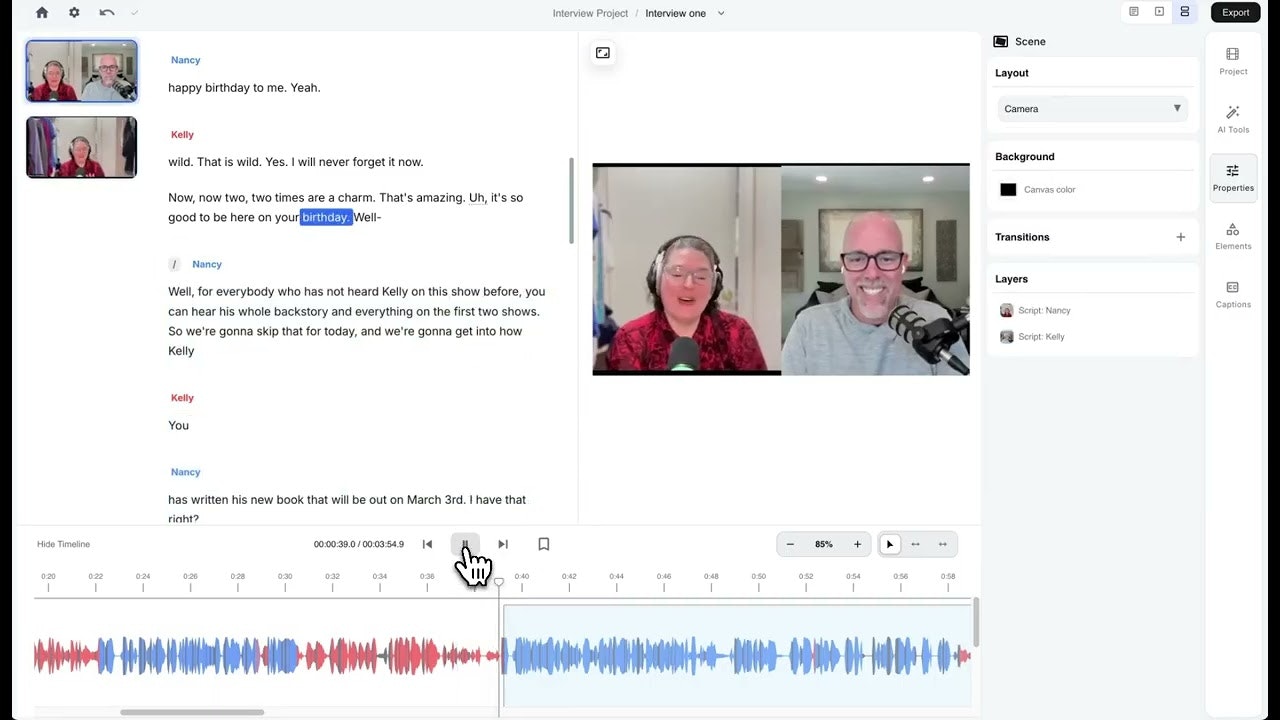Select the play-pointer timeline tool

point(889,544)
